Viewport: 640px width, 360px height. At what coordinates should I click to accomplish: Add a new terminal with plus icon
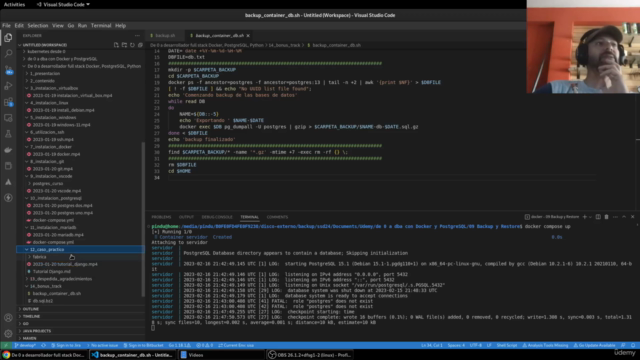click(x=584, y=217)
